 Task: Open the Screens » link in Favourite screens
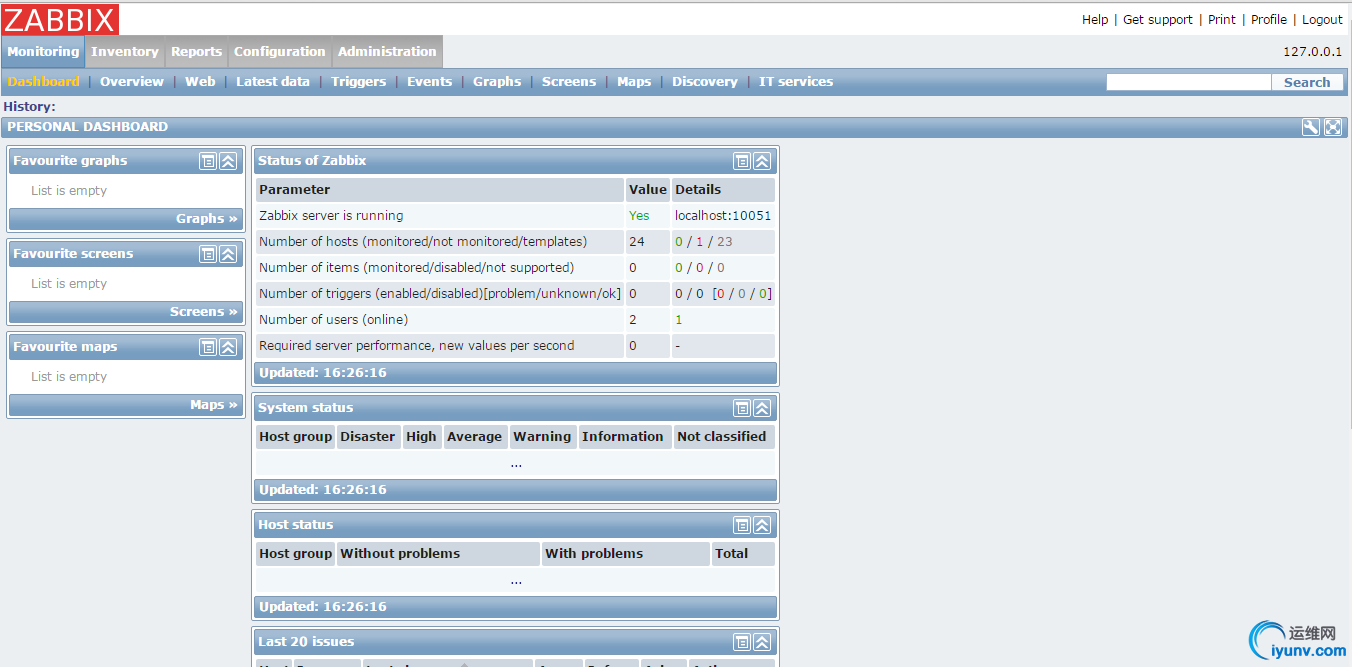coord(204,312)
